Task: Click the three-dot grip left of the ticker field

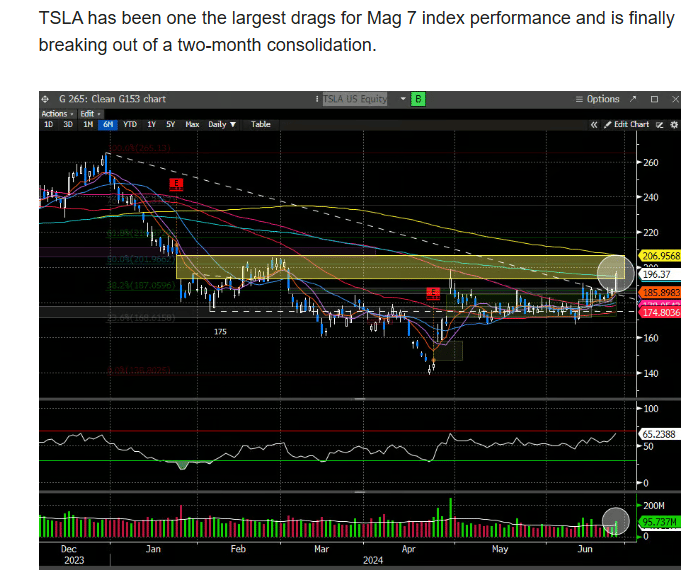Action: [x=317, y=99]
